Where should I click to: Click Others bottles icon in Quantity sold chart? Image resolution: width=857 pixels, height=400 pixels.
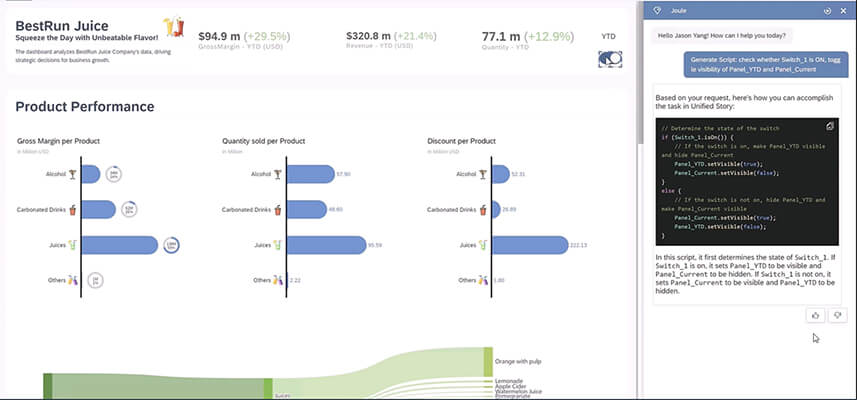(x=278, y=280)
